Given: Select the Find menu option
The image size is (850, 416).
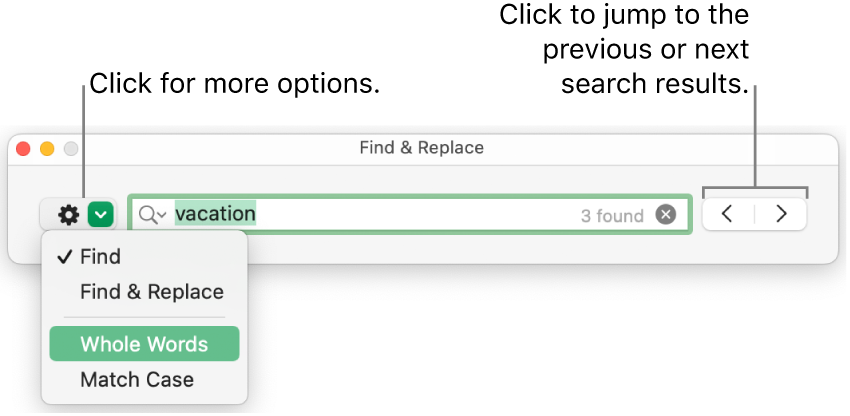Looking at the screenshot, I should (x=100, y=257).
